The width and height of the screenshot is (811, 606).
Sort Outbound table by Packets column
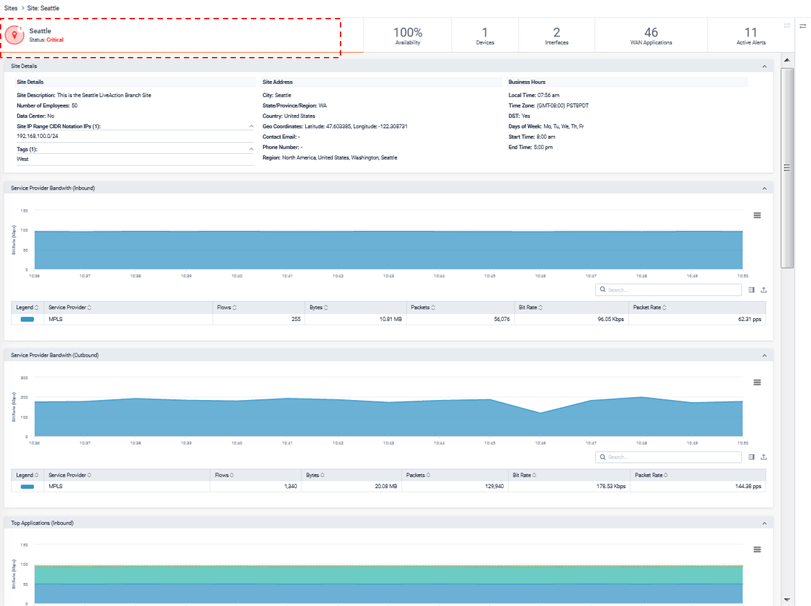418,475
